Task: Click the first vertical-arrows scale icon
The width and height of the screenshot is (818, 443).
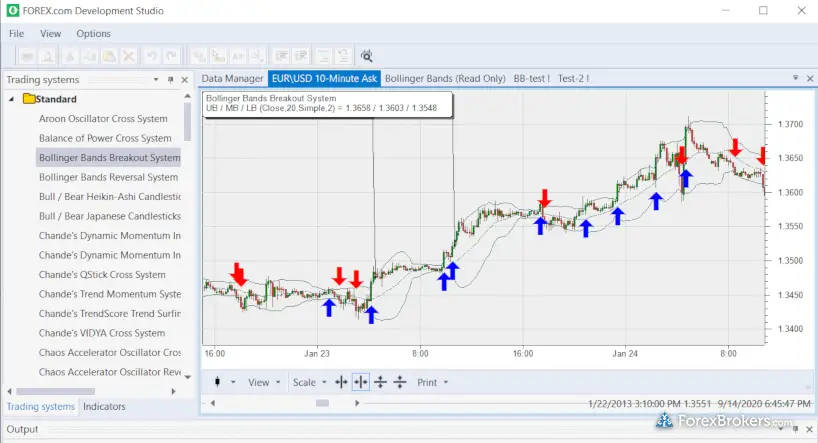Action: [x=380, y=382]
